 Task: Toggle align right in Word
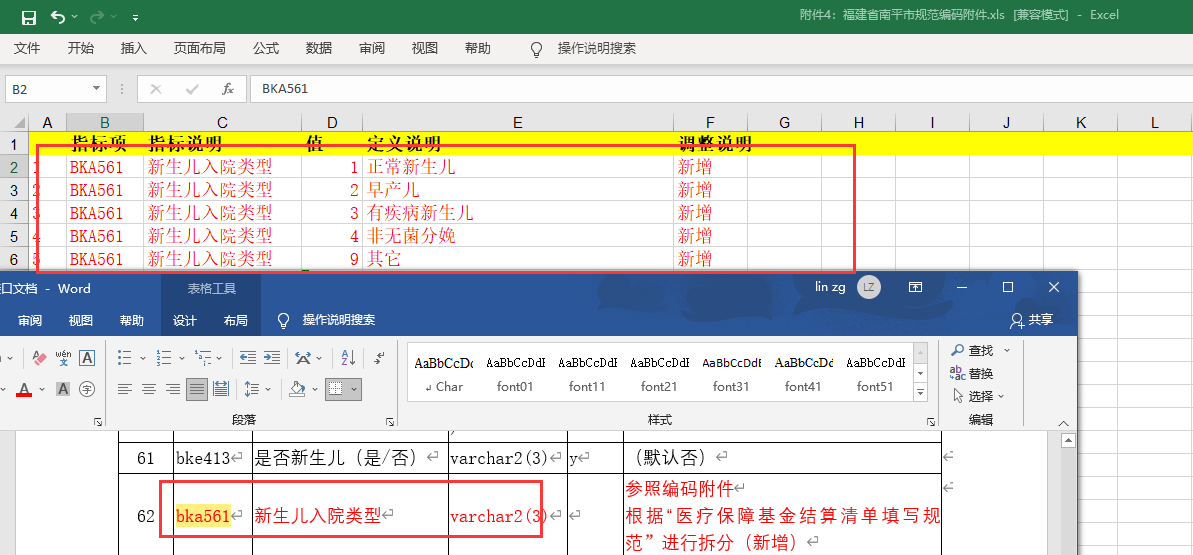[173, 389]
